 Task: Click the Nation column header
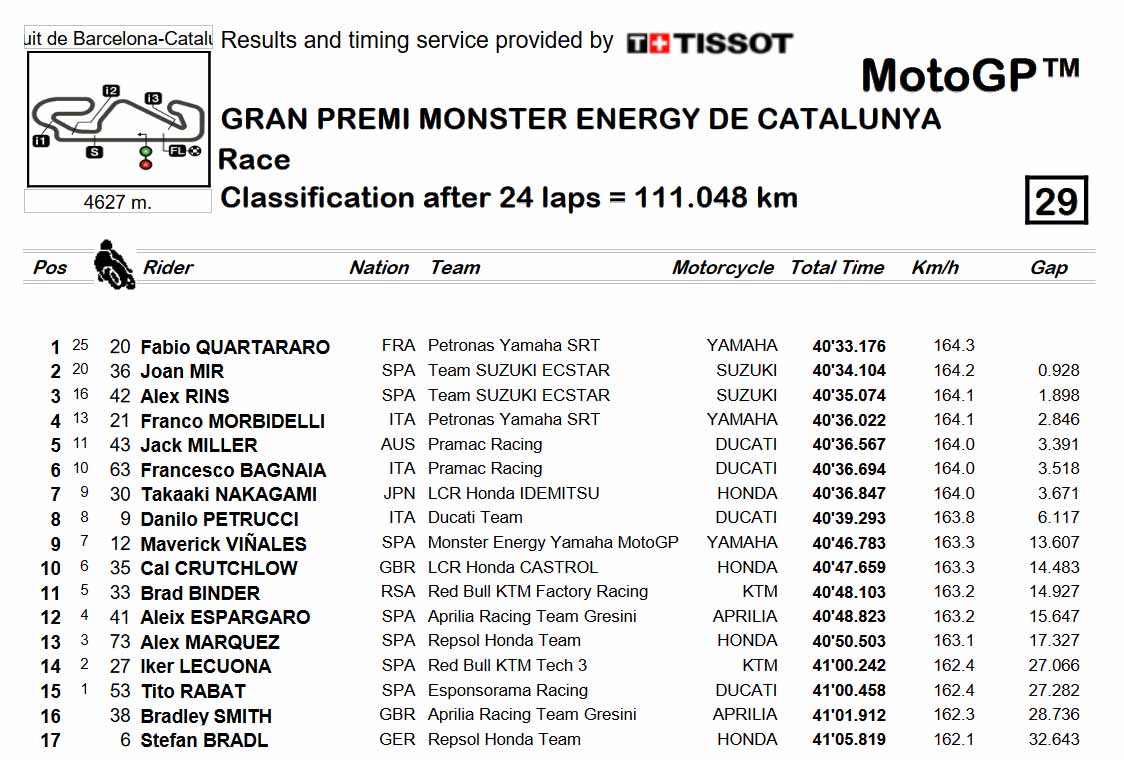coord(378,267)
